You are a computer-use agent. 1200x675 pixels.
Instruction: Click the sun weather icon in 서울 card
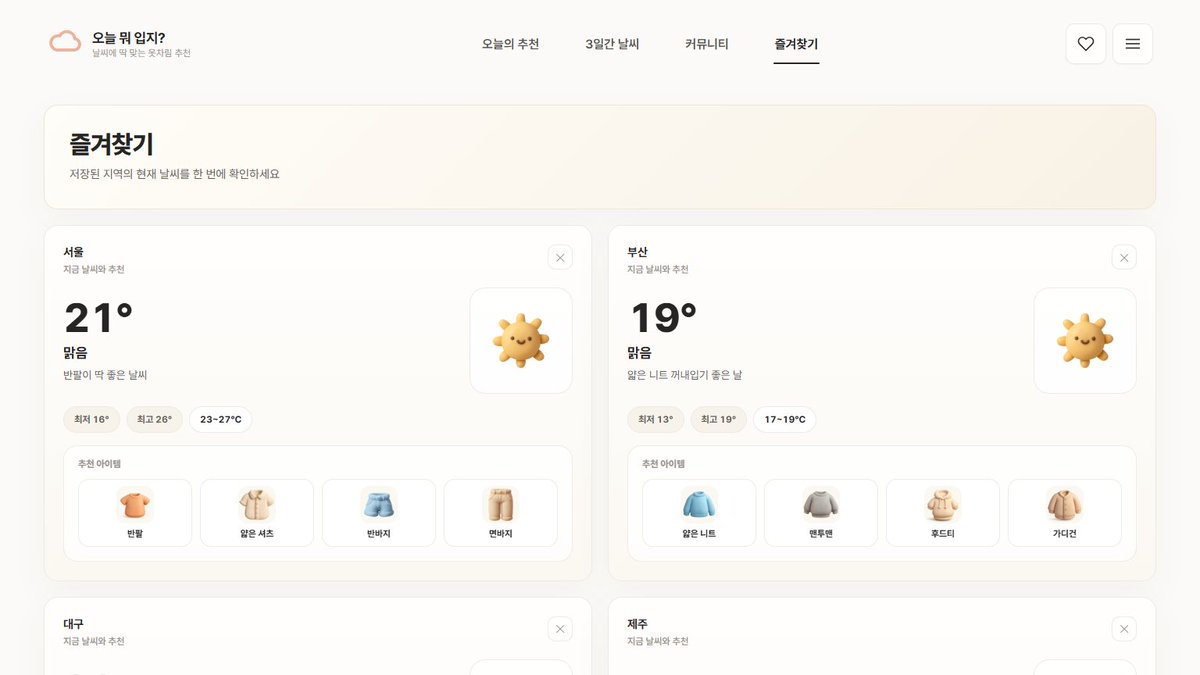click(x=521, y=341)
